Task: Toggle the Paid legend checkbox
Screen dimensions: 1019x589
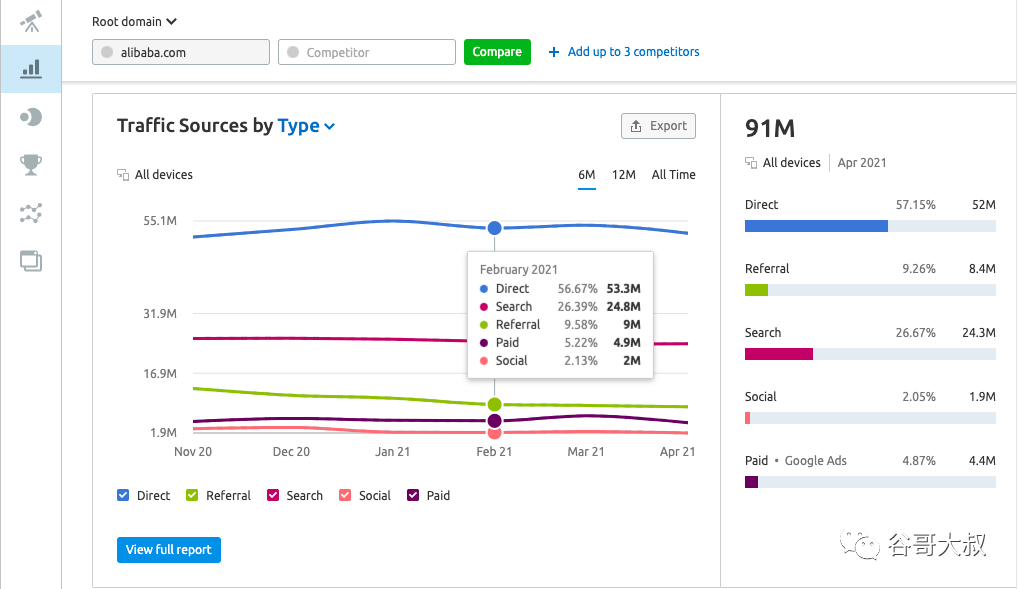Action: click(413, 495)
